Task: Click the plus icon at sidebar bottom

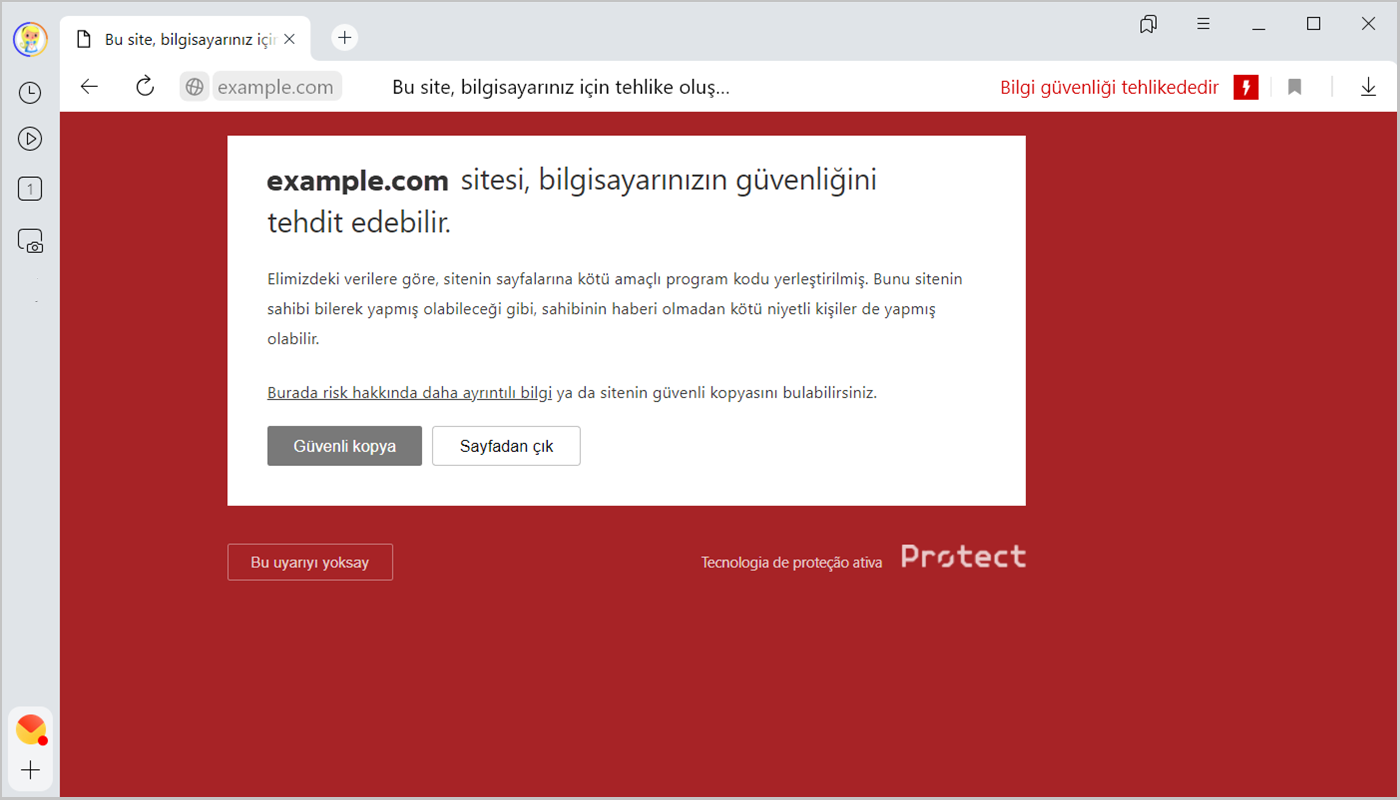Action: click(x=30, y=770)
